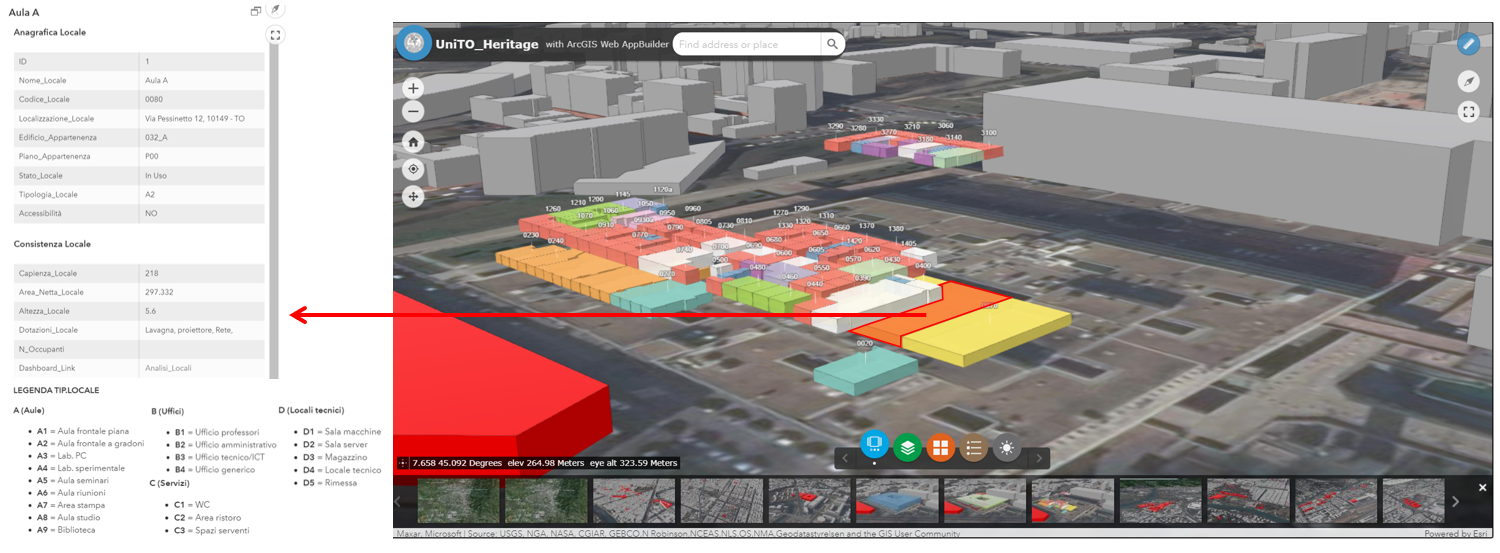
Task: Open the green Layer List widget
Action: [x=907, y=447]
